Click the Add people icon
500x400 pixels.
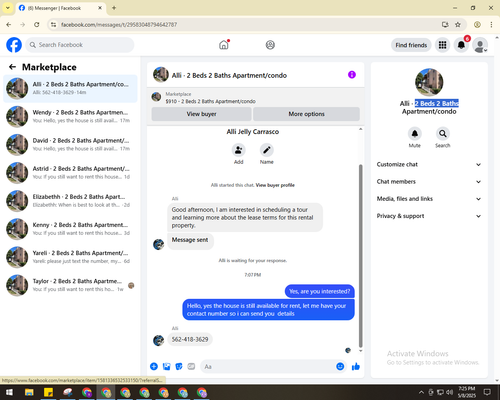pos(239,150)
